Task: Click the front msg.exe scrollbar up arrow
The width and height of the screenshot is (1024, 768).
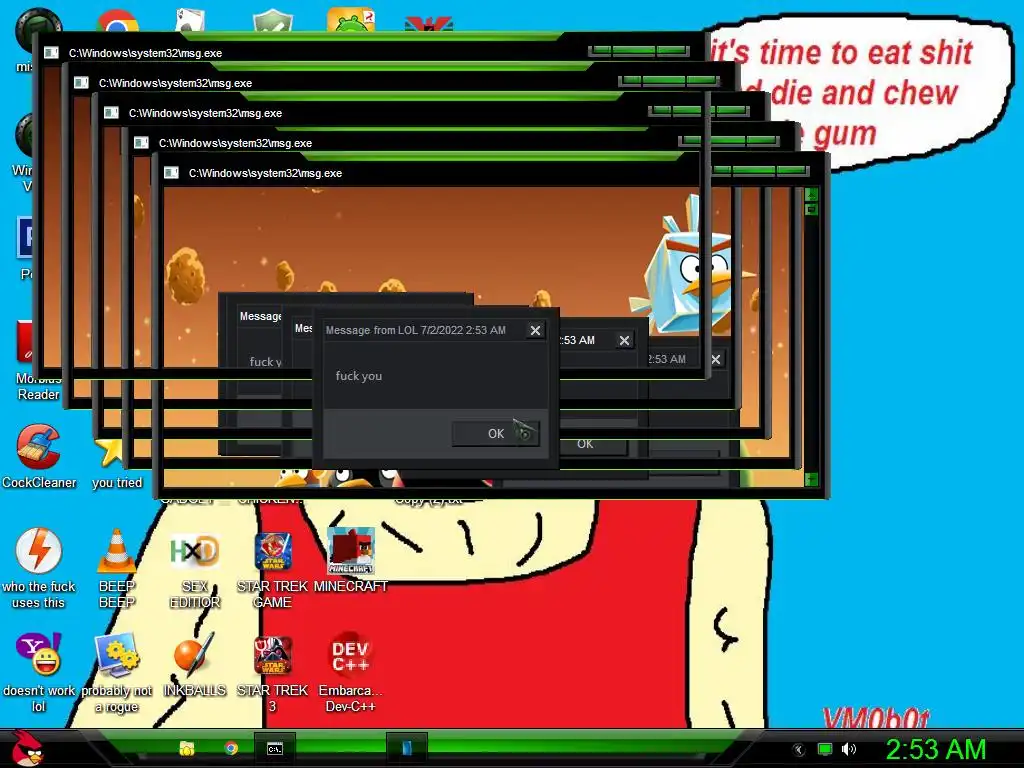Action: click(x=811, y=194)
